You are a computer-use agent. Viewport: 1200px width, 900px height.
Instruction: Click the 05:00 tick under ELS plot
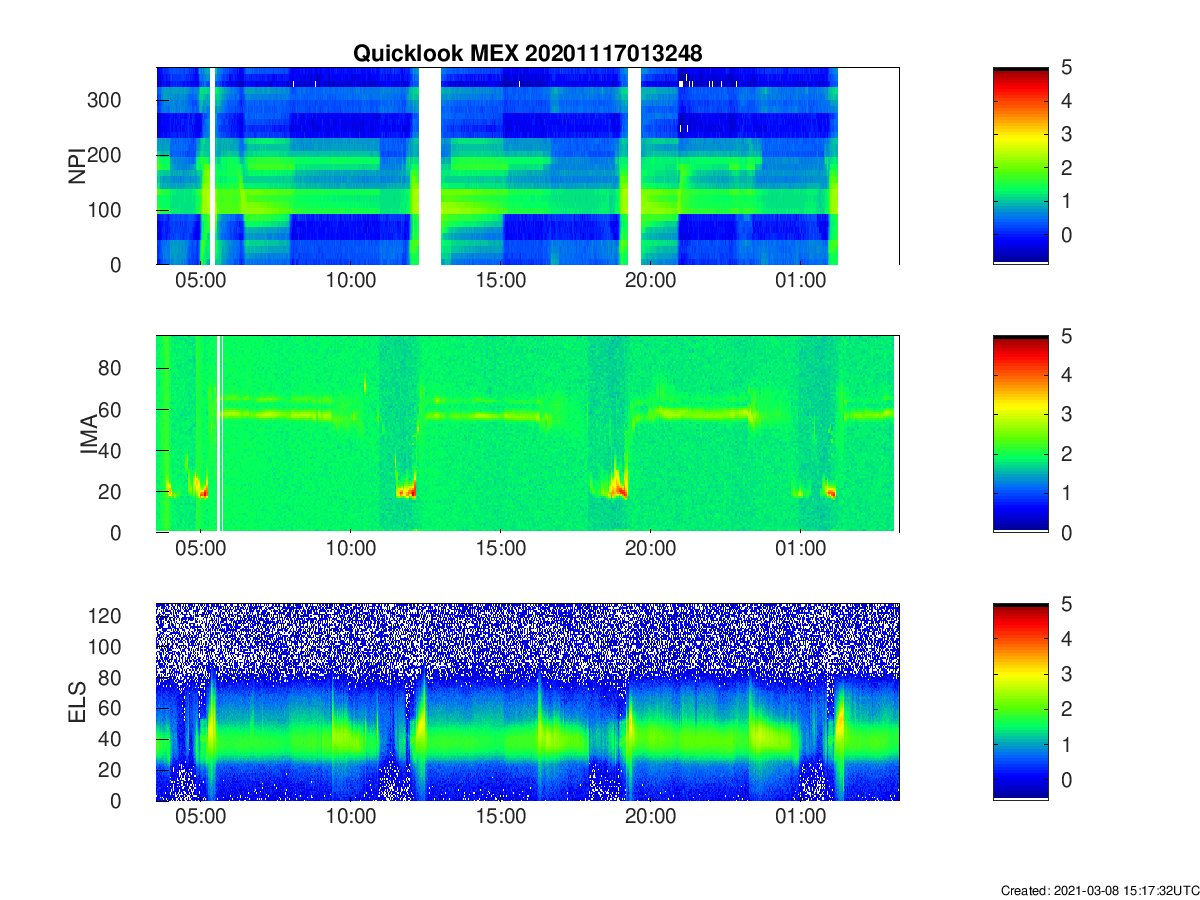coord(201,817)
